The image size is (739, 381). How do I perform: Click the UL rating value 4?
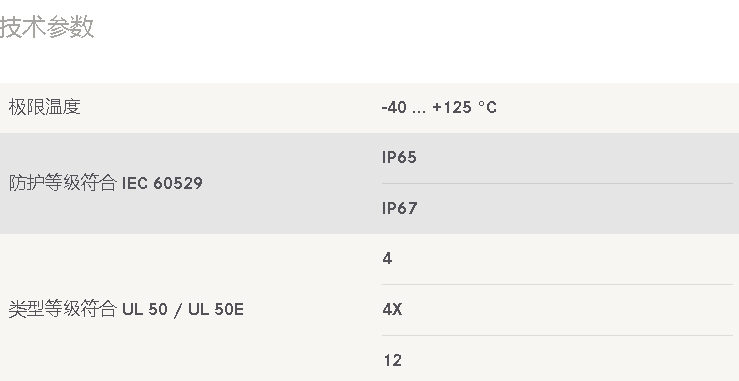(387, 259)
